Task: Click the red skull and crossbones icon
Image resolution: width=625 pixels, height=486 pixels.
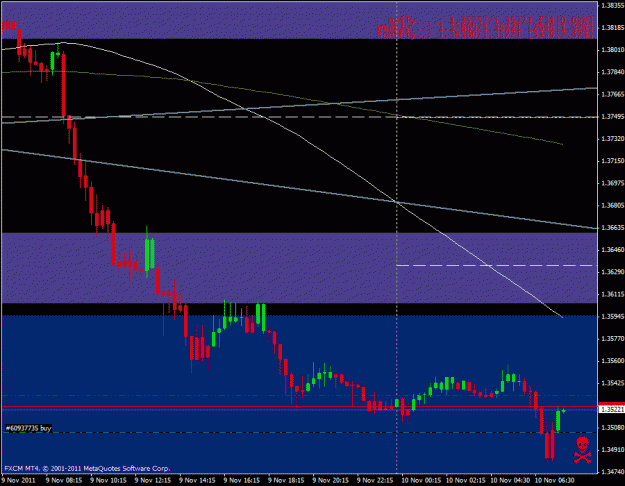Action: pyautogui.click(x=582, y=450)
